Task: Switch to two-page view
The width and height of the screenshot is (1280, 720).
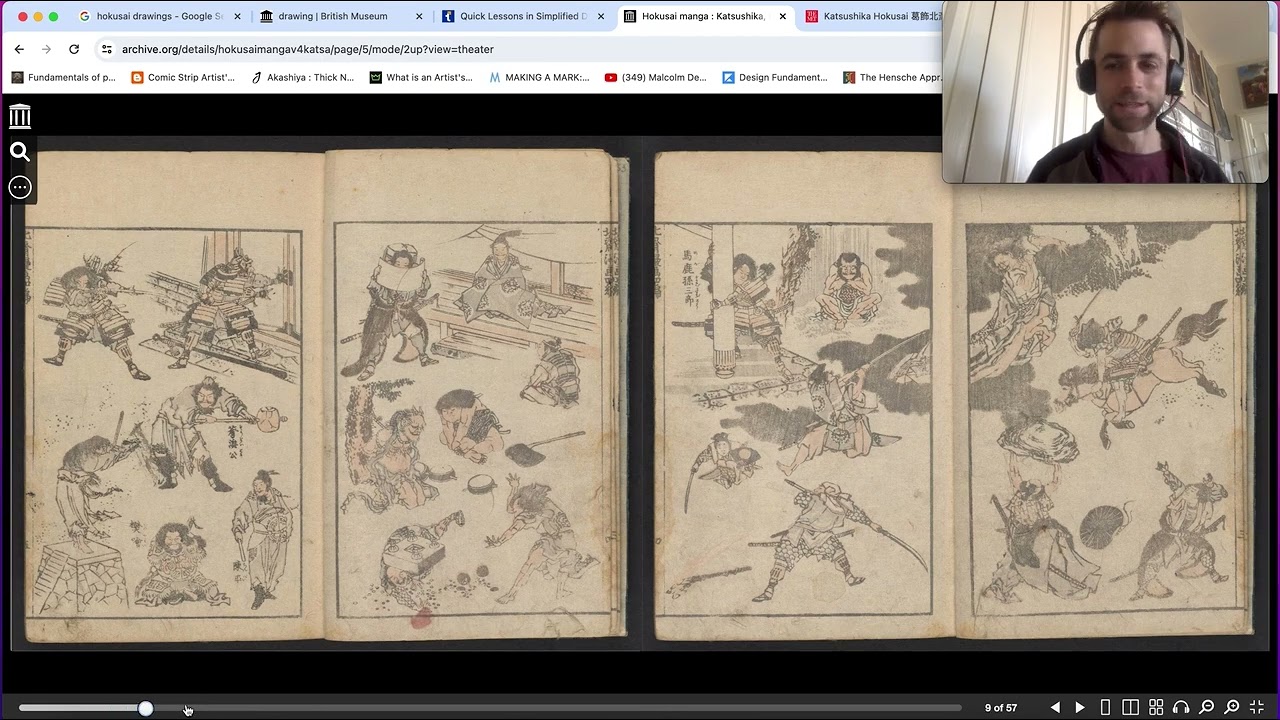Action: [1130, 707]
